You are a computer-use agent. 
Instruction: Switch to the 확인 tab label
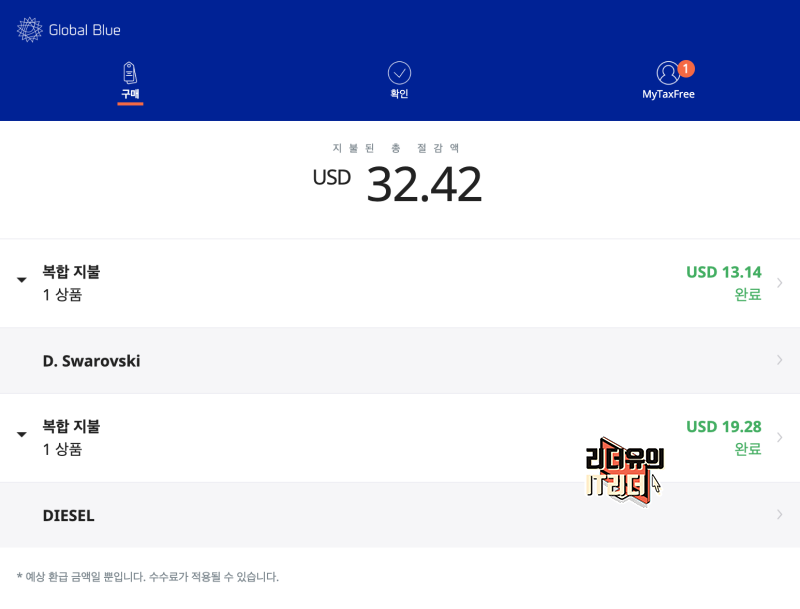[399, 94]
